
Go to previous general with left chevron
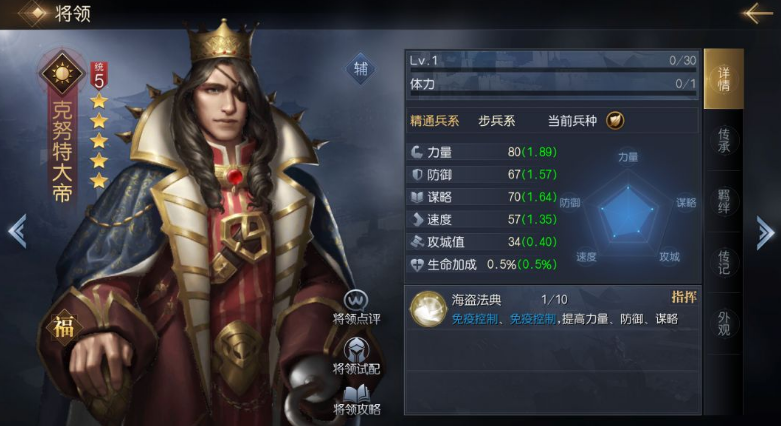[17, 231]
